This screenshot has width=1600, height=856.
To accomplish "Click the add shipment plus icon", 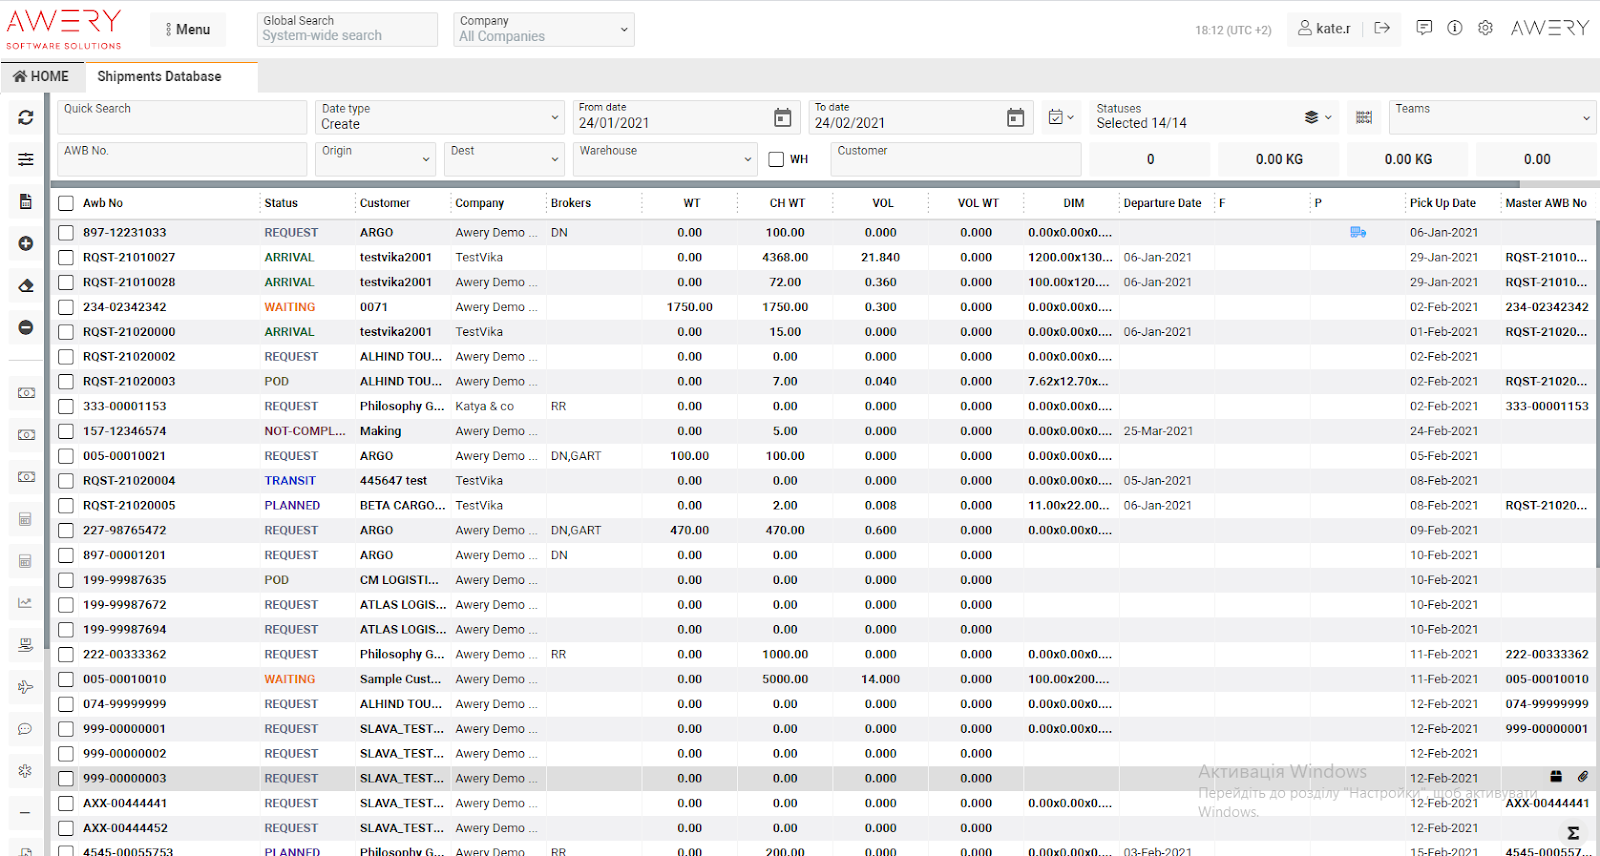I will [26, 243].
